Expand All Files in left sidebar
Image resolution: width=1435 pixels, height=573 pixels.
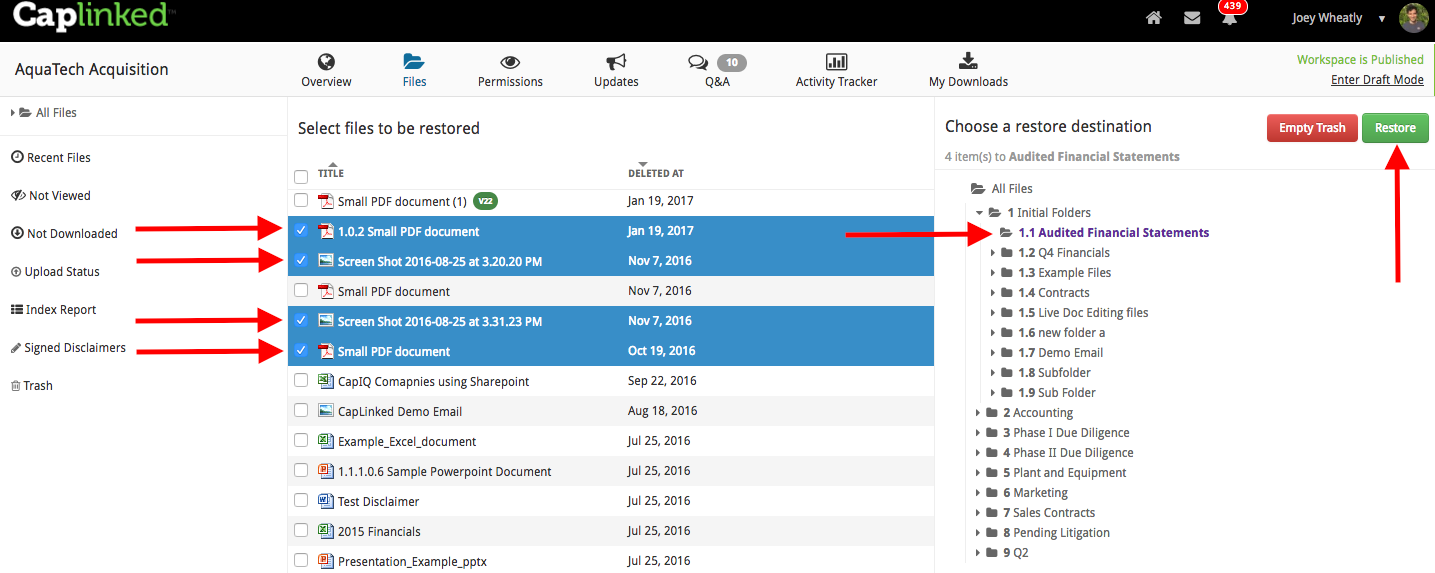(13, 113)
